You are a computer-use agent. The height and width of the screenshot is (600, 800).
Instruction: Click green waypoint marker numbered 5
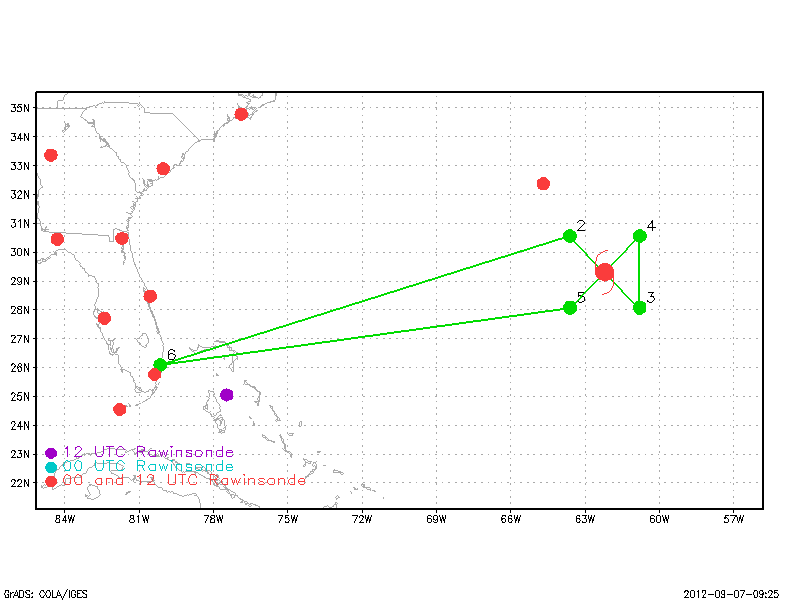pos(570,308)
